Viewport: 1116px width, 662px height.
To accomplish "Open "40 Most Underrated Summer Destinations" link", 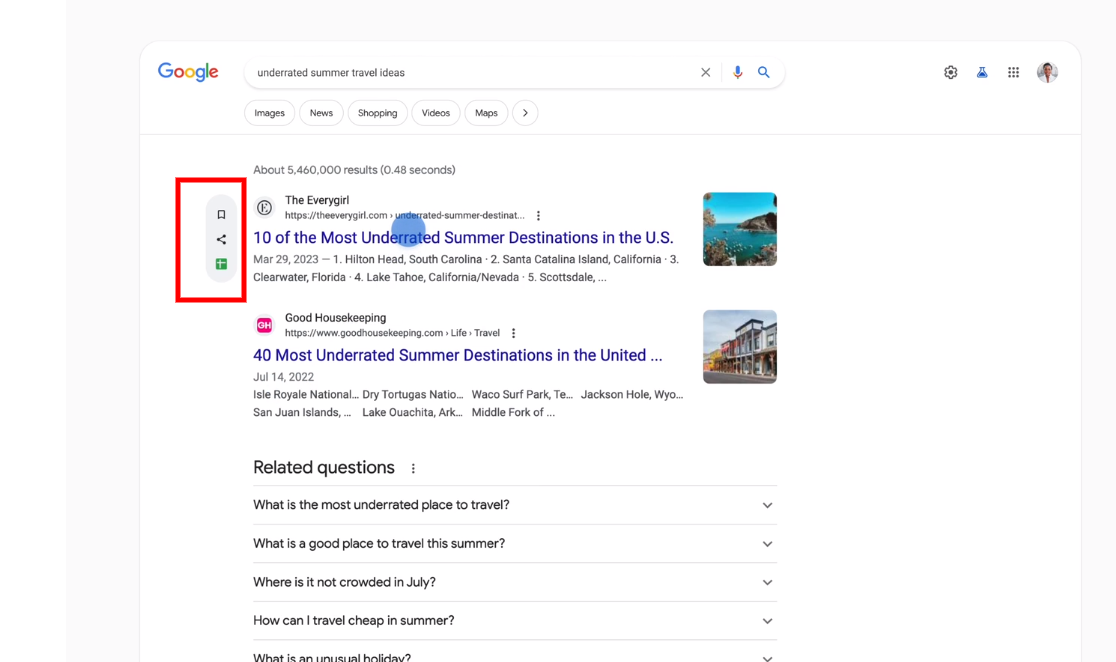I will [x=458, y=355].
